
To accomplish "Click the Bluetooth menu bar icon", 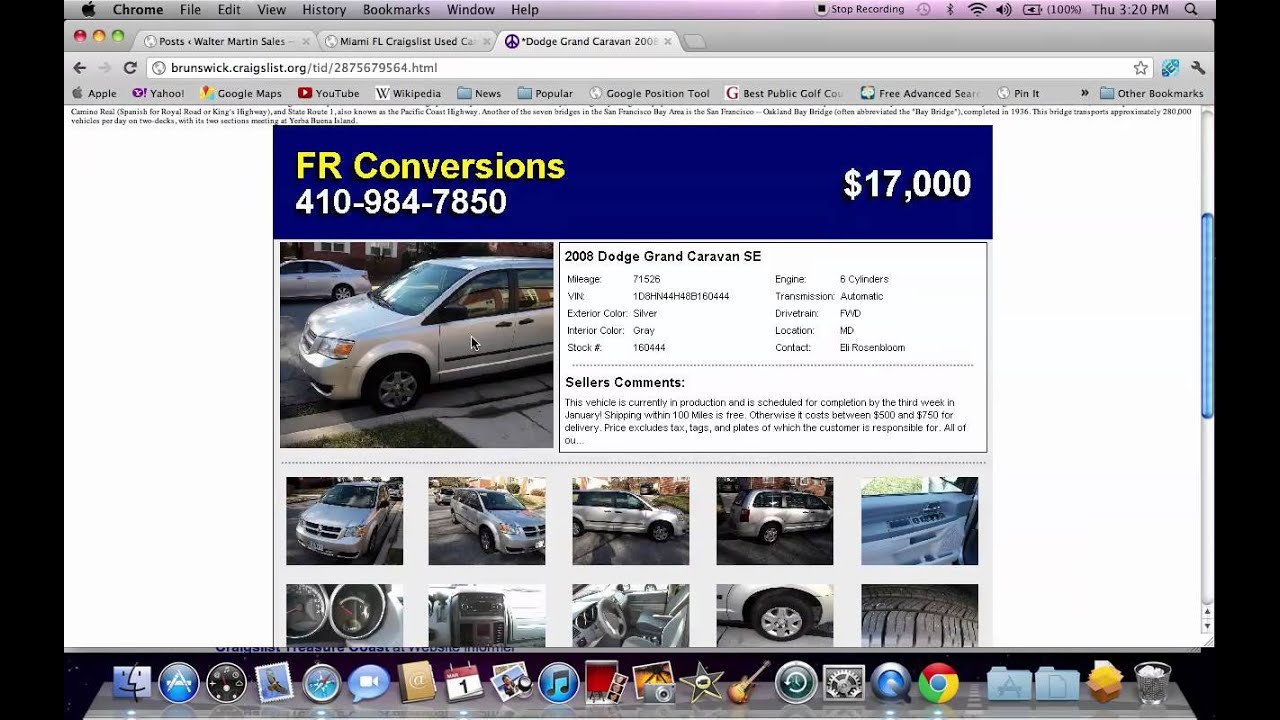I will click(x=951, y=10).
